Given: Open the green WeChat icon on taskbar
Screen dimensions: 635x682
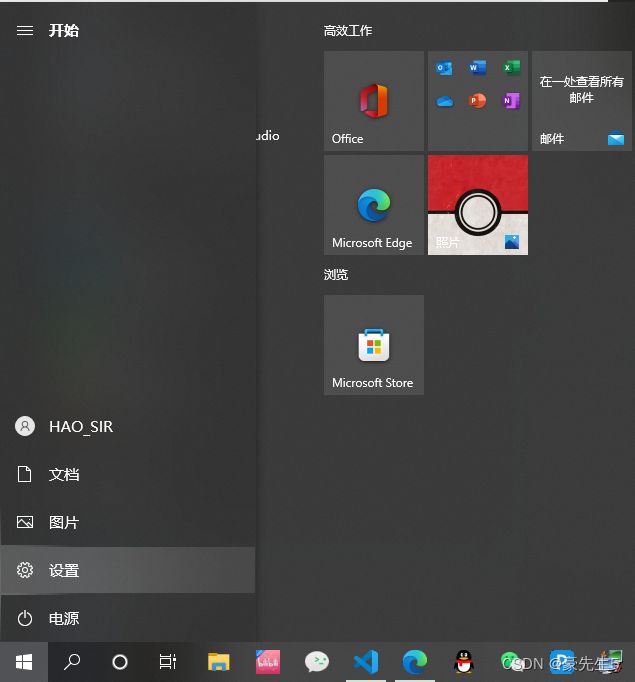Looking at the screenshot, I should [x=511, y=662].
